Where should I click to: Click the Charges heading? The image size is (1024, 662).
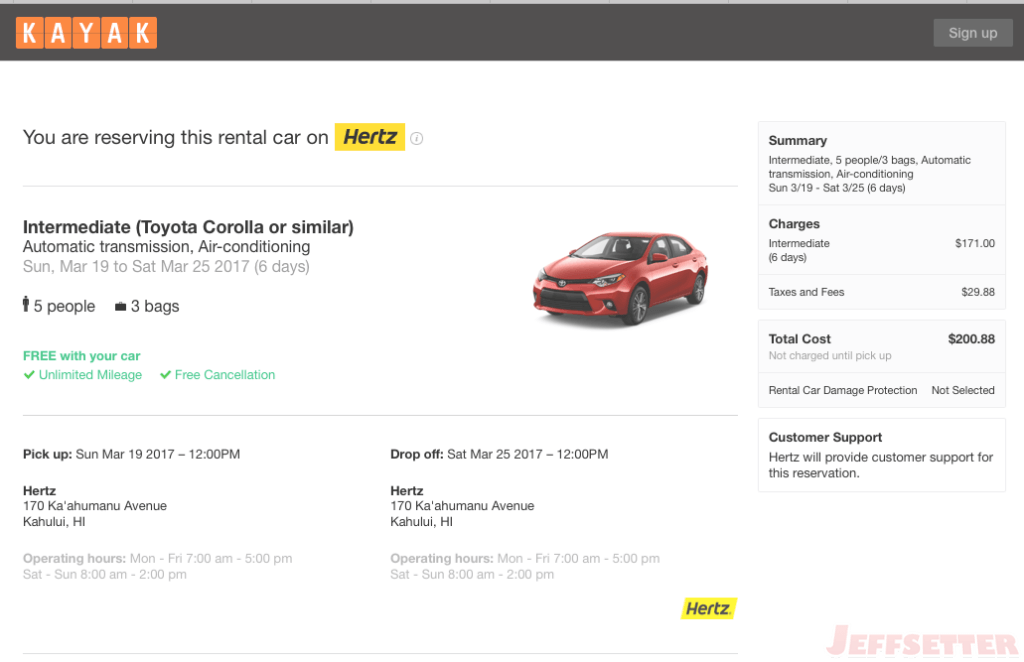793,224
